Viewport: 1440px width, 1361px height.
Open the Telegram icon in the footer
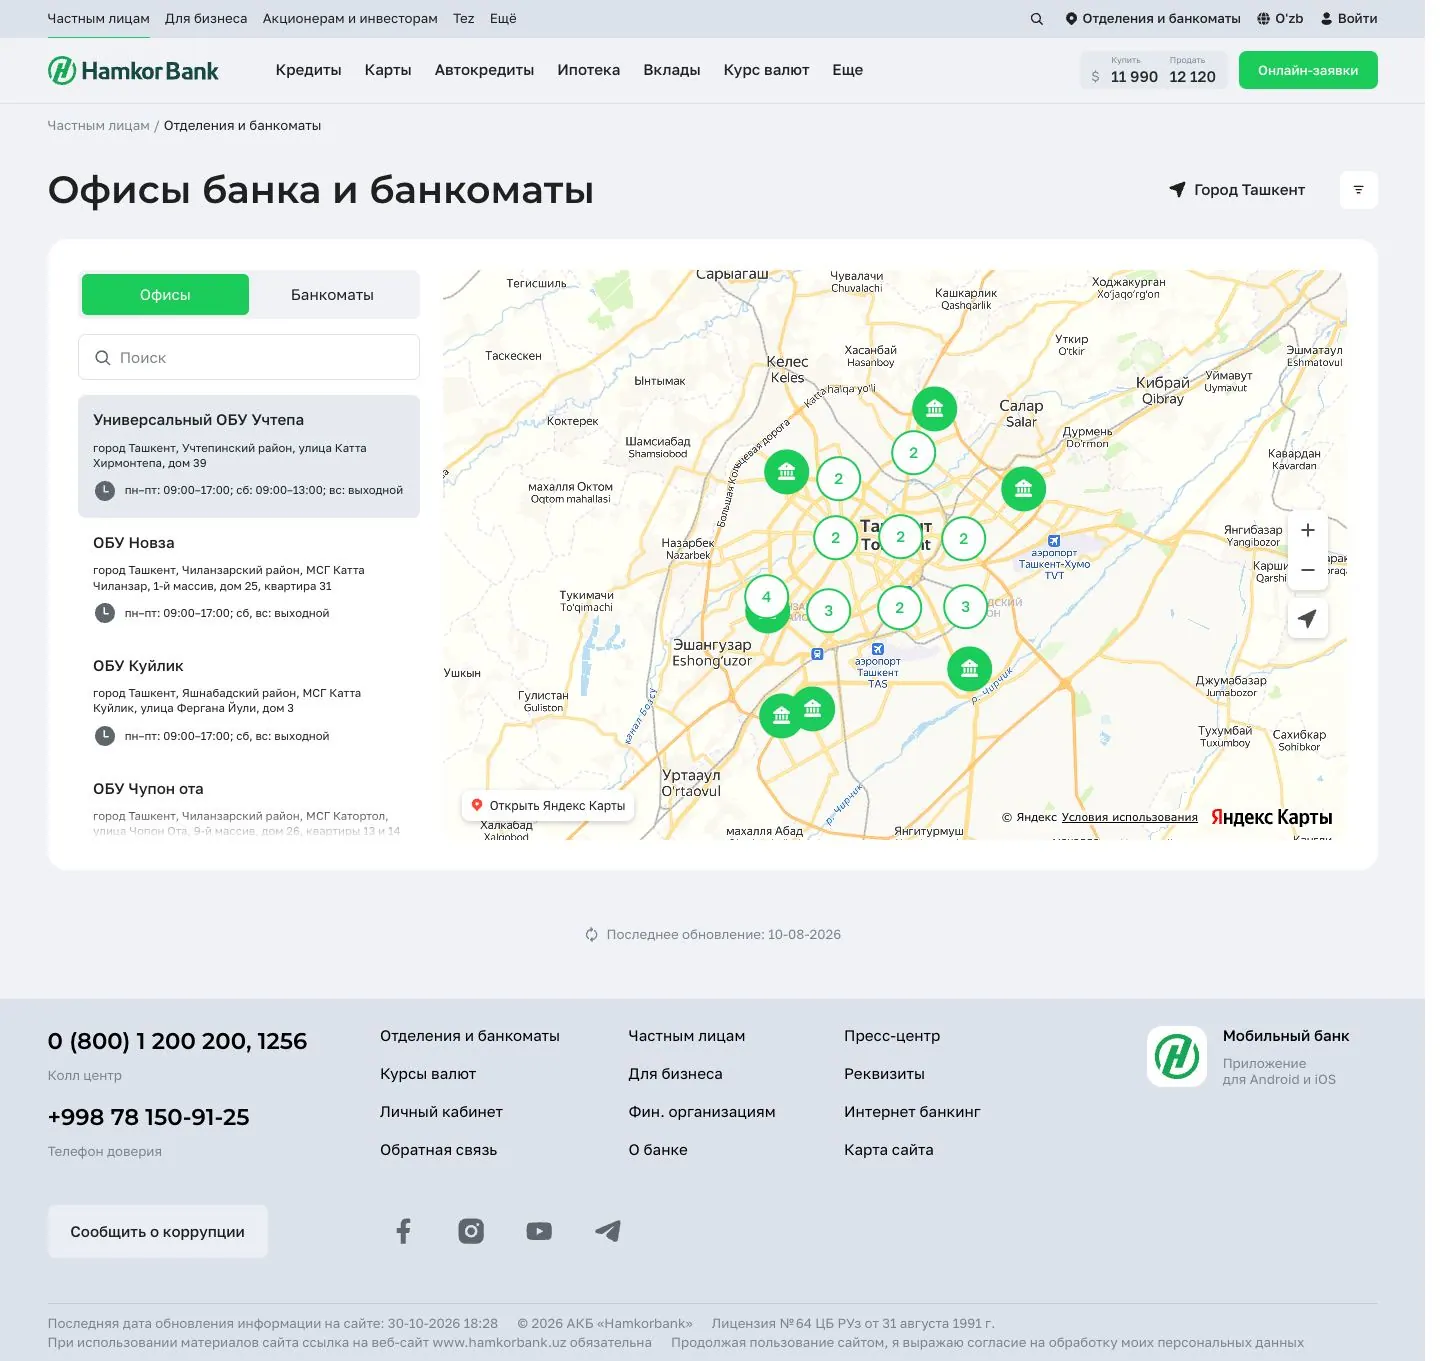[x=608, y=1231]
